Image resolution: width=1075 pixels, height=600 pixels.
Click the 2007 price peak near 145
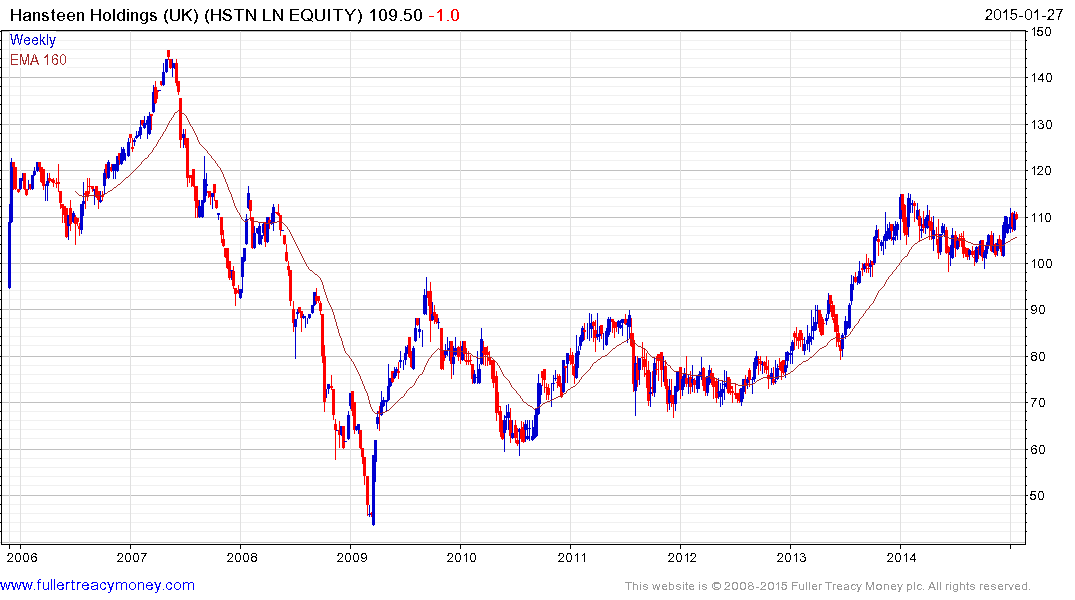click(x=169, y=53)
